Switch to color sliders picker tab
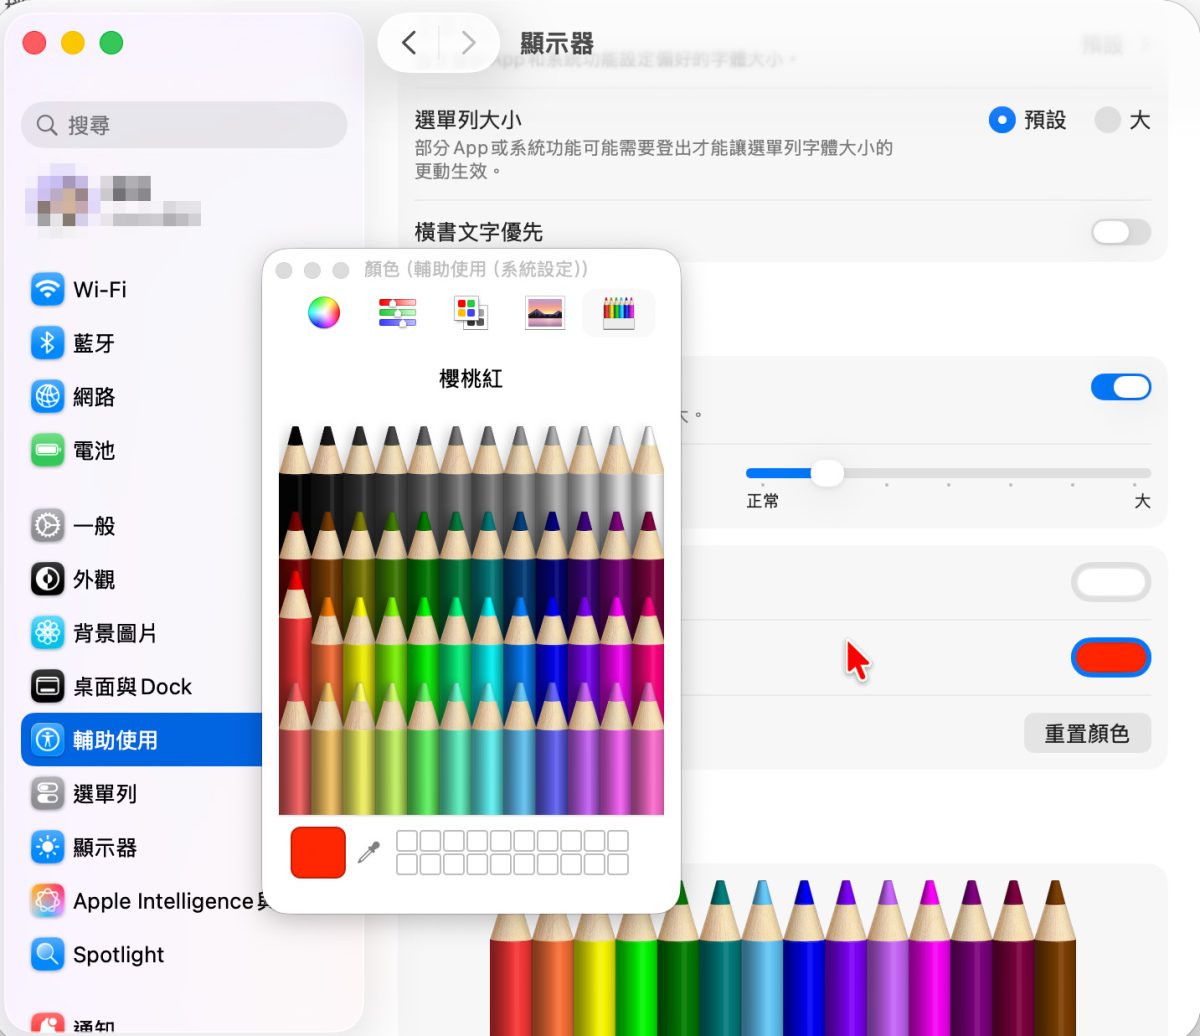This screenshot has height=1036, width=1200. click(x=397, y=313)
